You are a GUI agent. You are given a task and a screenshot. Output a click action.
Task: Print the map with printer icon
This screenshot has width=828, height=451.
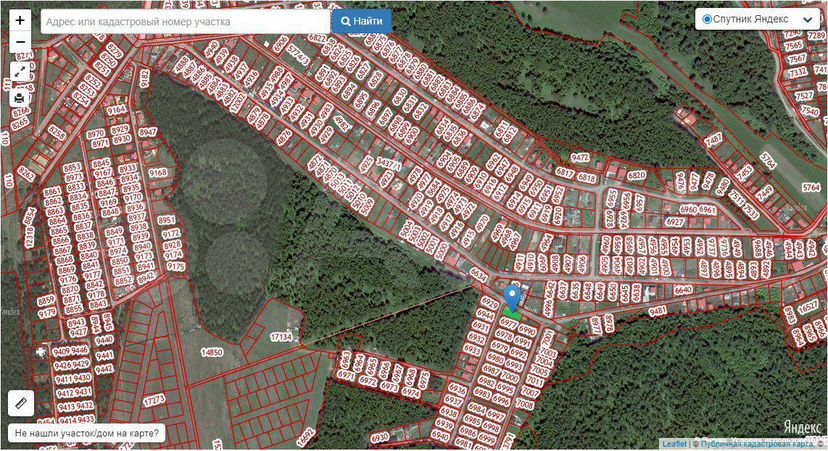pyautogui.click(x=20, y=97)
